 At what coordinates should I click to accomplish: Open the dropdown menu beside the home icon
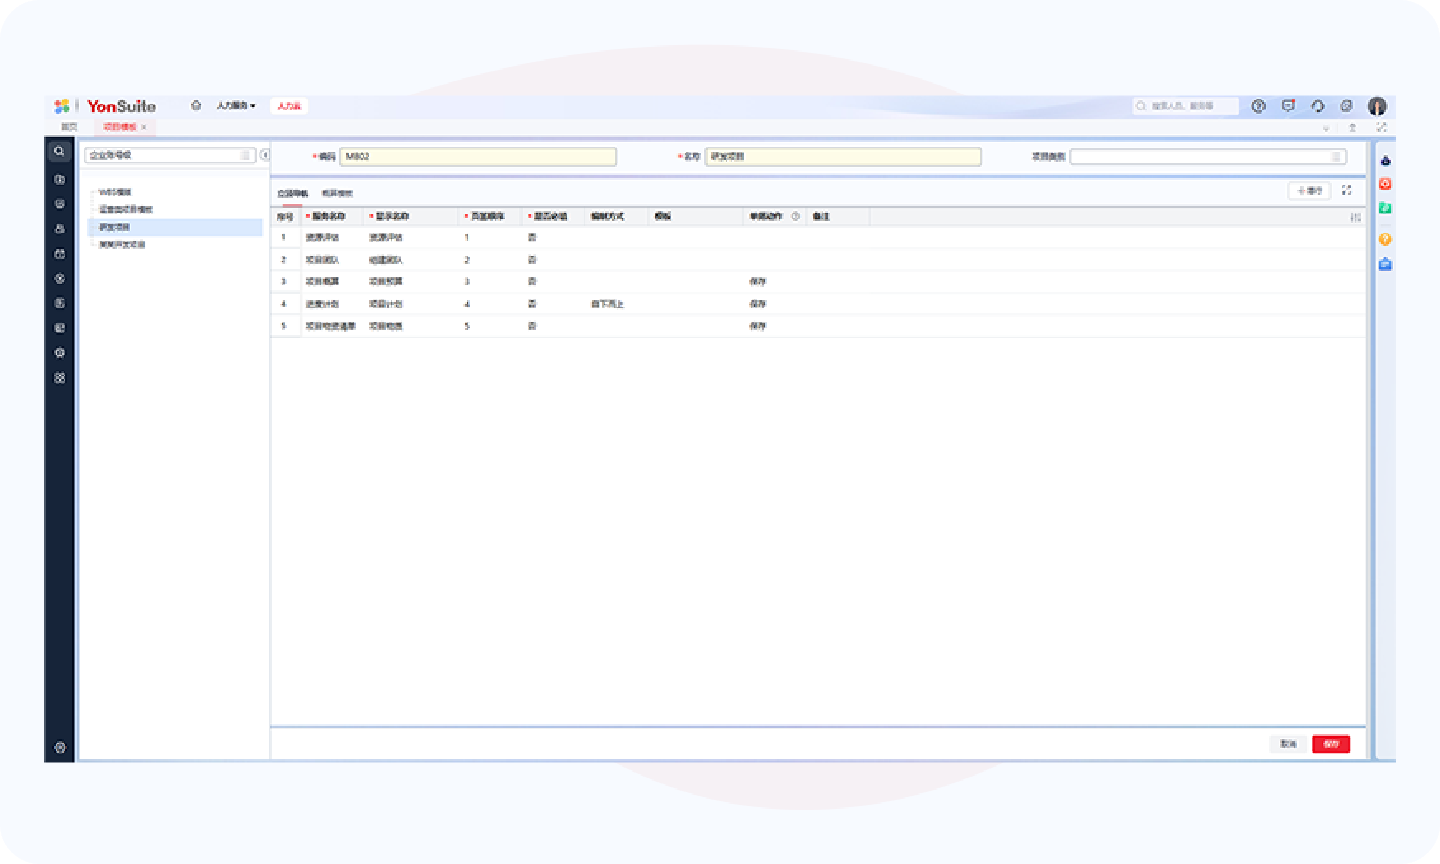pyautogui.click(x=236, y=106)
